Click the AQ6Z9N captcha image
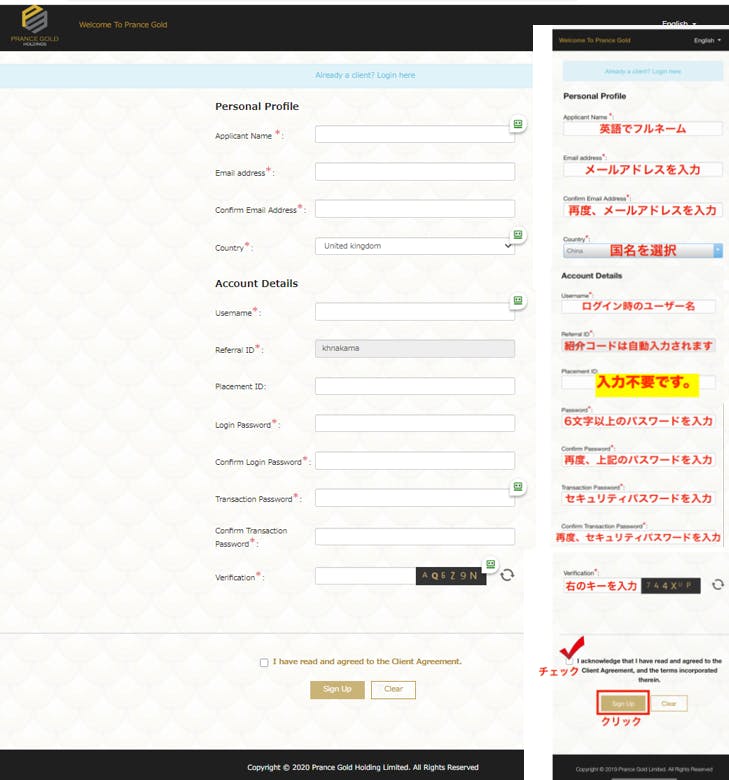 [x=451, y=576]
